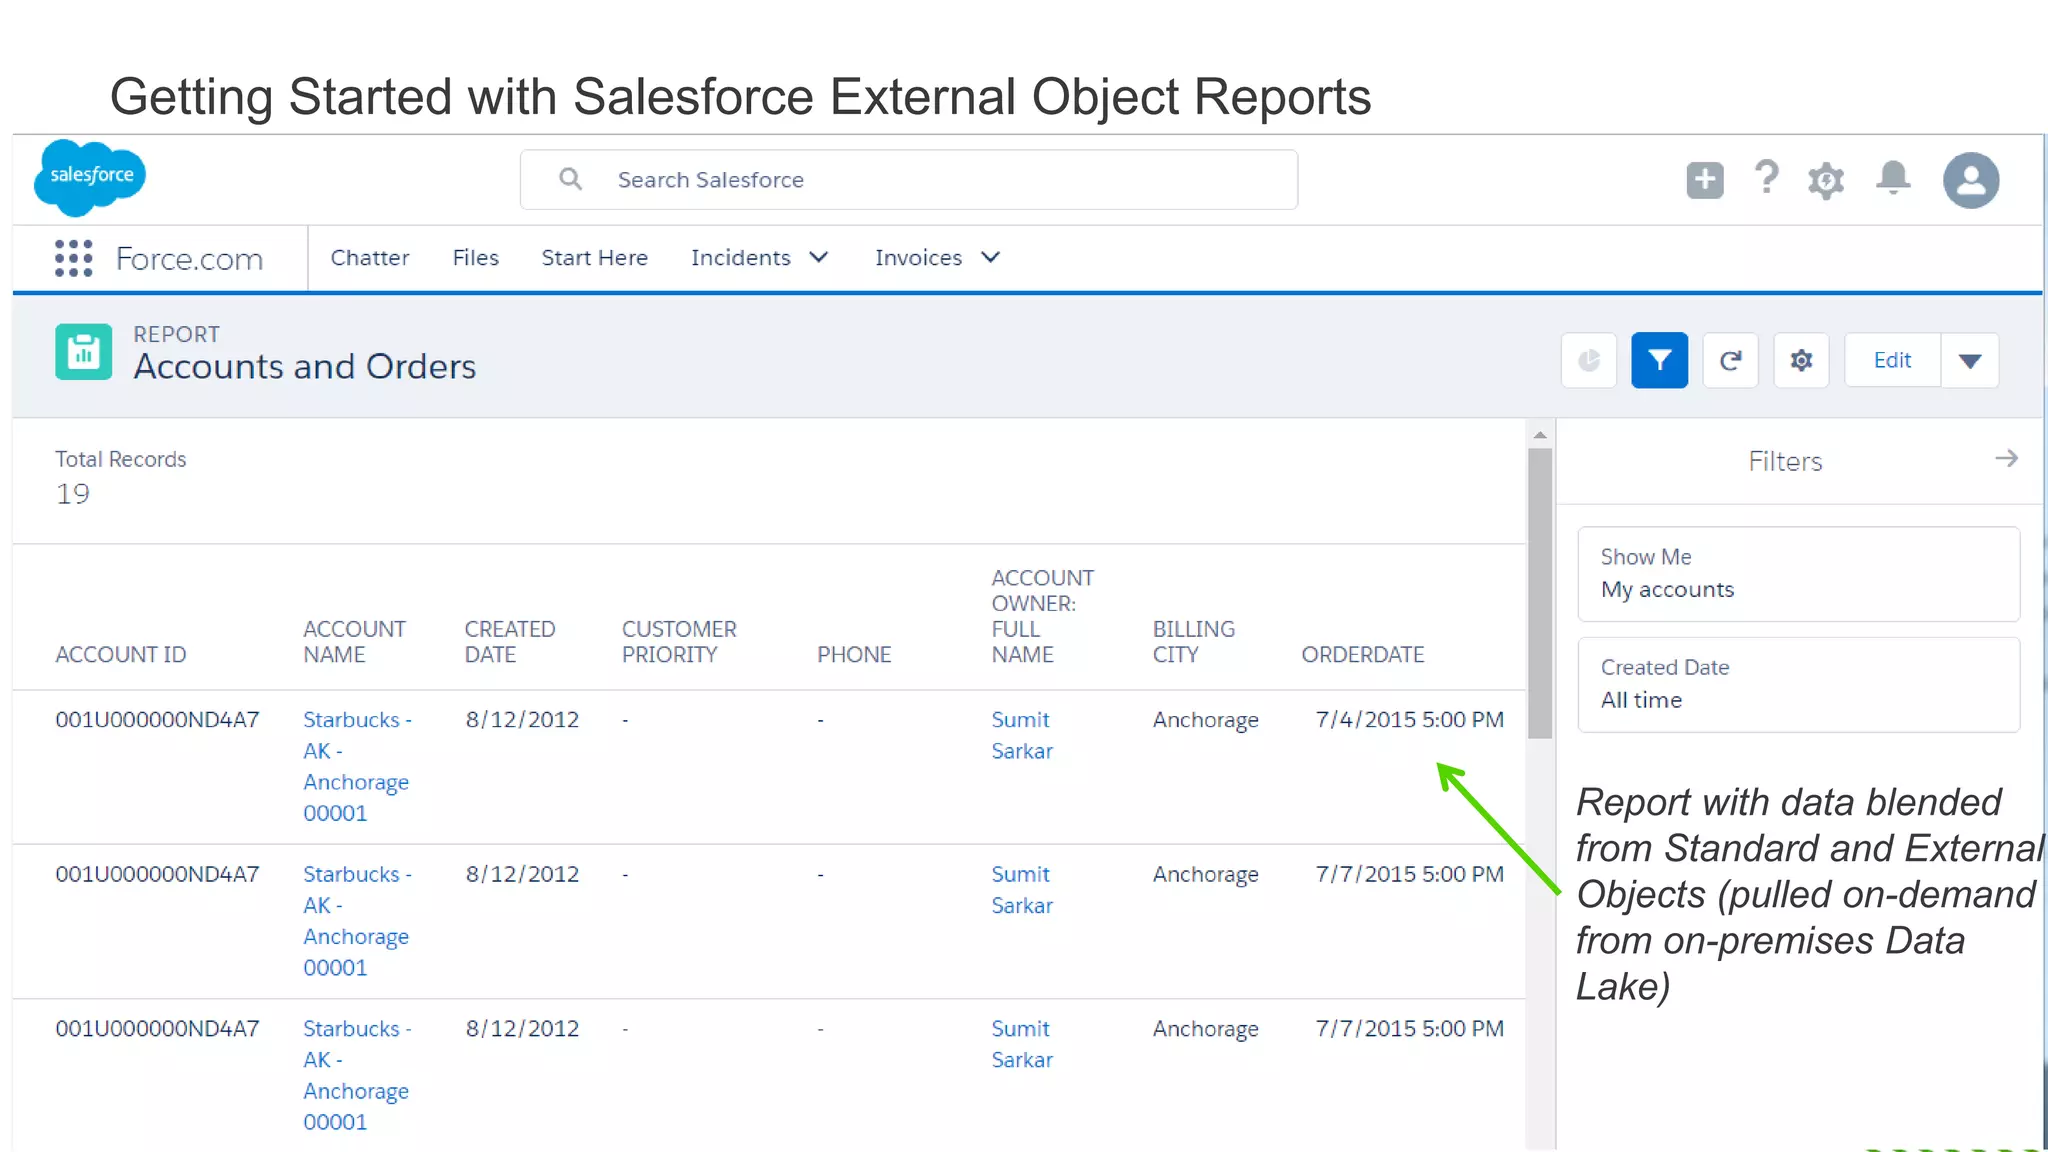
Task: Open the Show Me My accounts filter
Action: point(1798,574)
